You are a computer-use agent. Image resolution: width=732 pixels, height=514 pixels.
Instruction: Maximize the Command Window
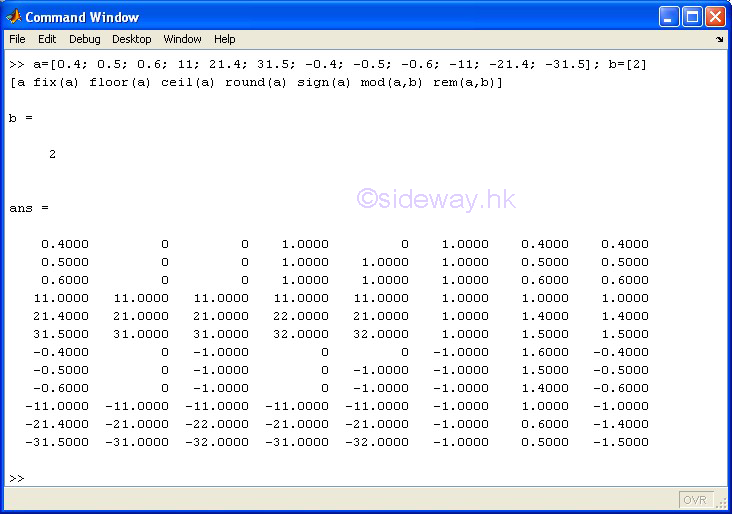692,17
